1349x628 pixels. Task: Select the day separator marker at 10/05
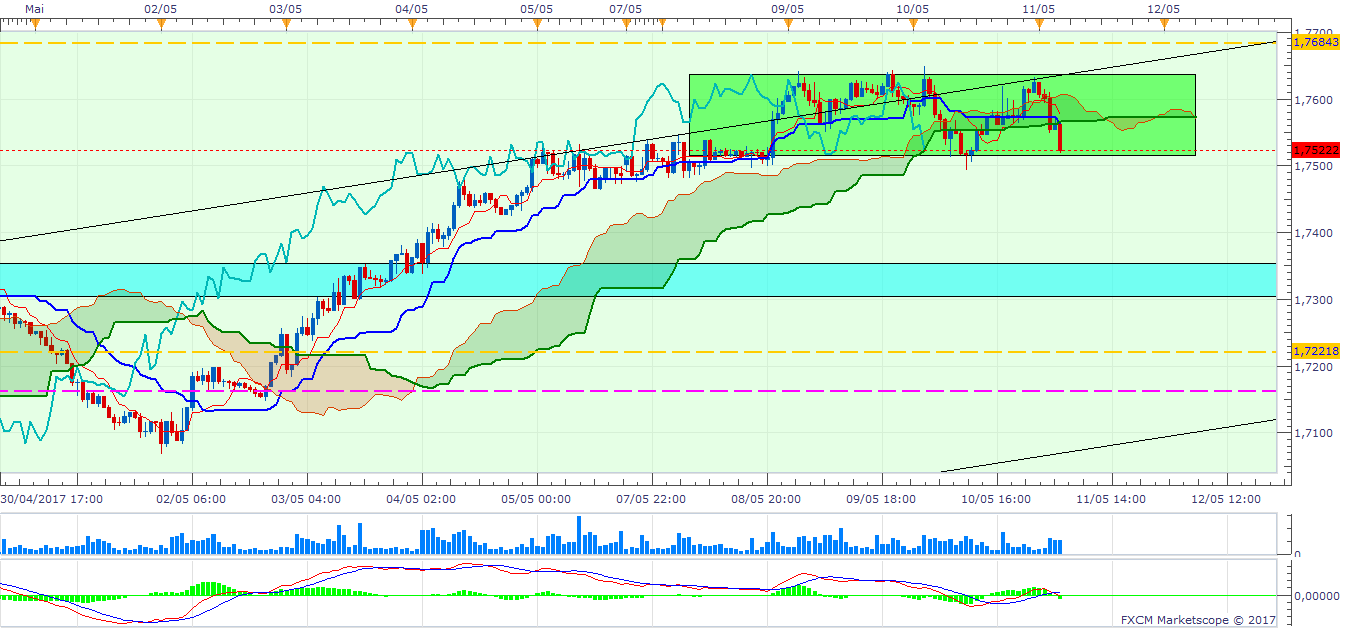(912, 25)
